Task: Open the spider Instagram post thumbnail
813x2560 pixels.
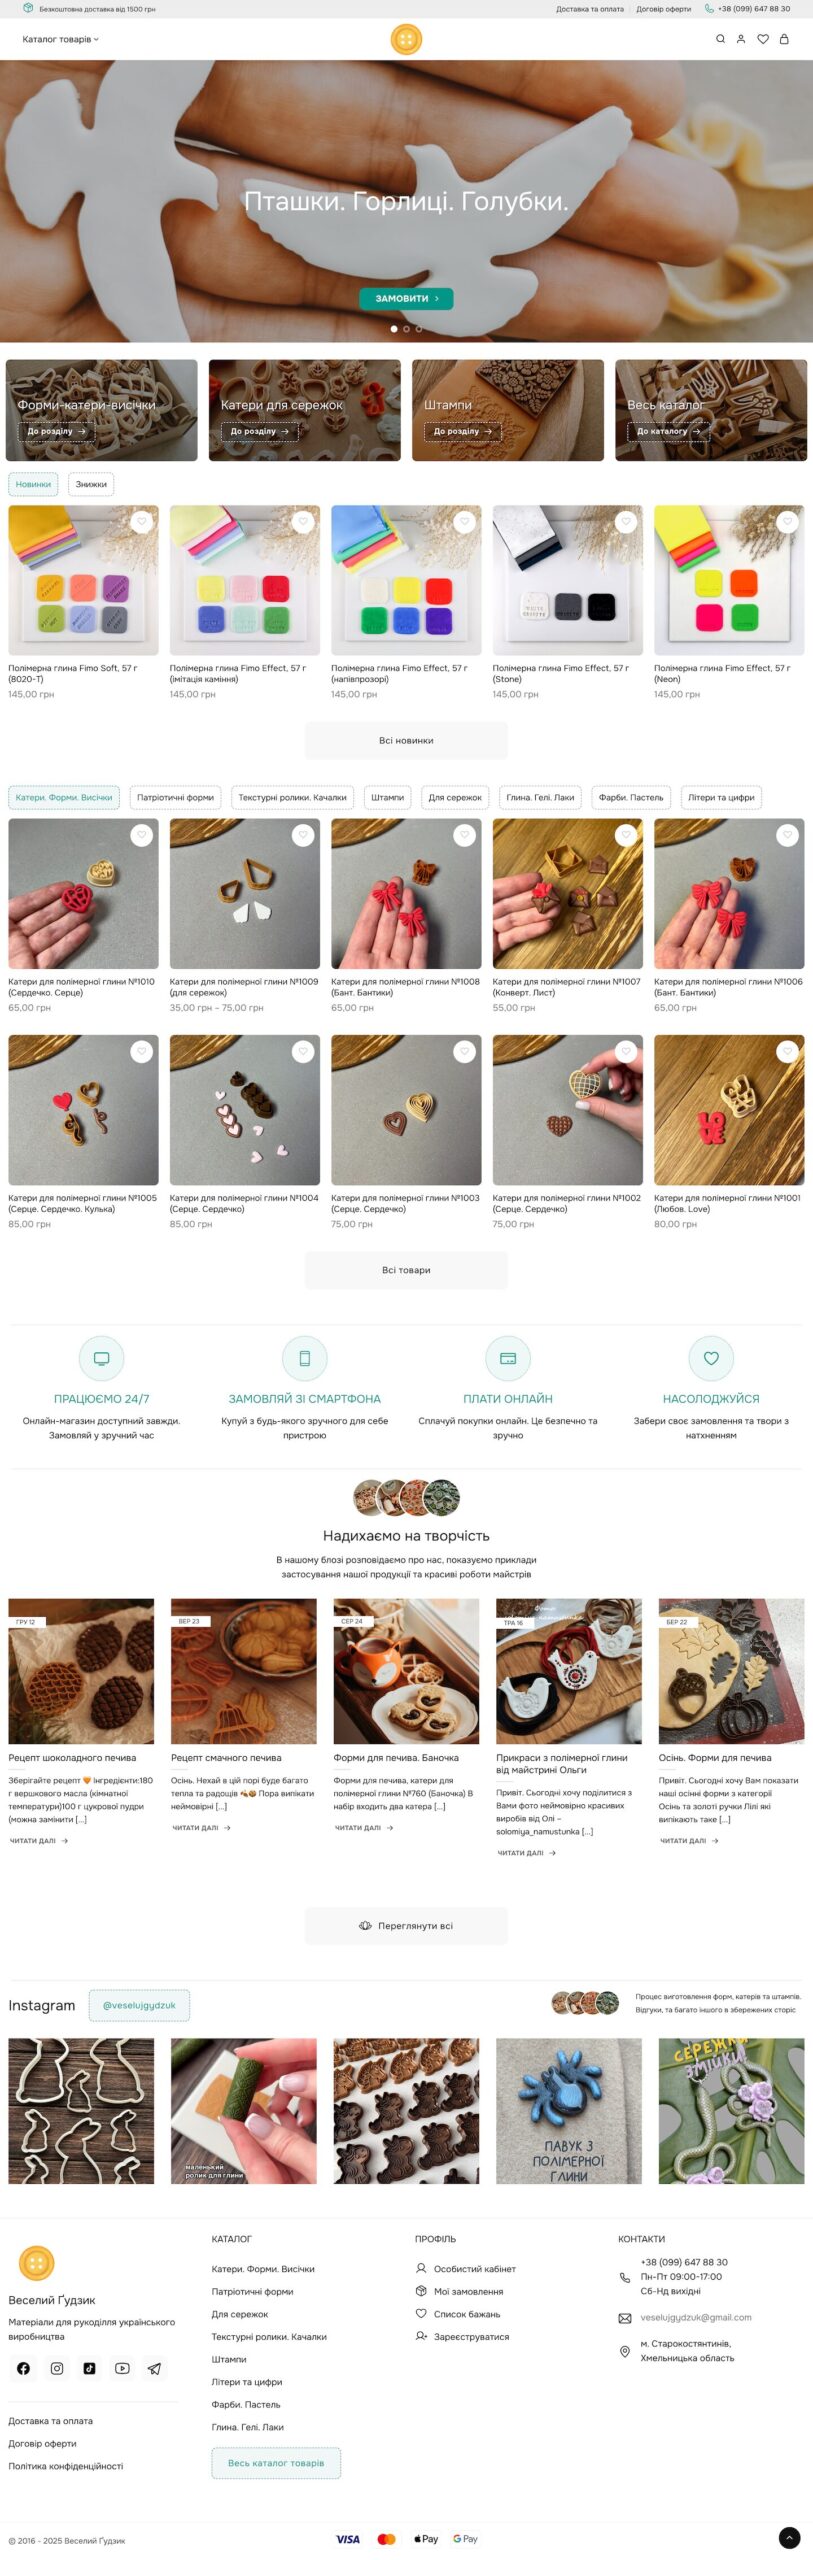Action: coord(569,2110)
